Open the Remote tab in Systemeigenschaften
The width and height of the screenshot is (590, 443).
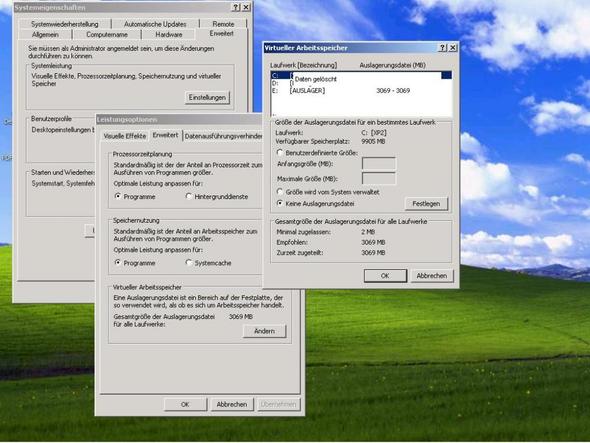pos(223,24)
